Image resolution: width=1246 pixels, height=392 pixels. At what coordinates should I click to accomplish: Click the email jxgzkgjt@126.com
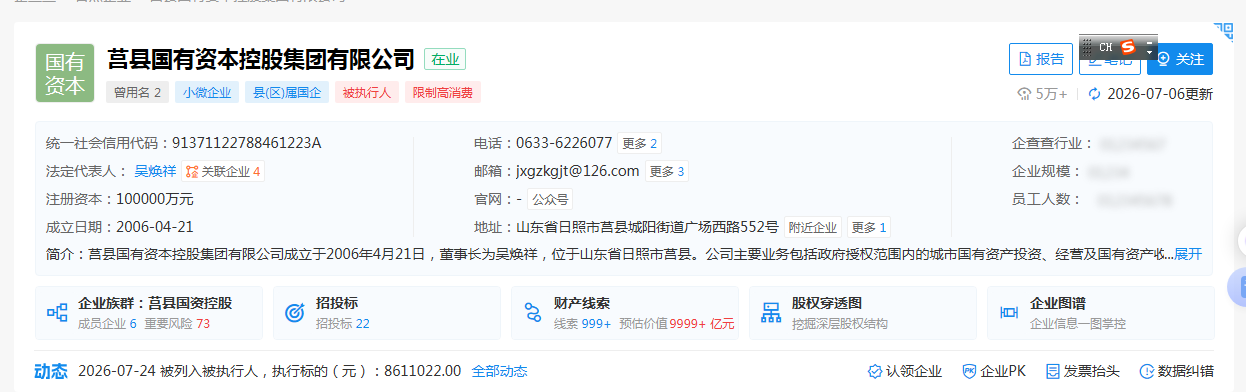pyautogui.click(x=577, y=171)
